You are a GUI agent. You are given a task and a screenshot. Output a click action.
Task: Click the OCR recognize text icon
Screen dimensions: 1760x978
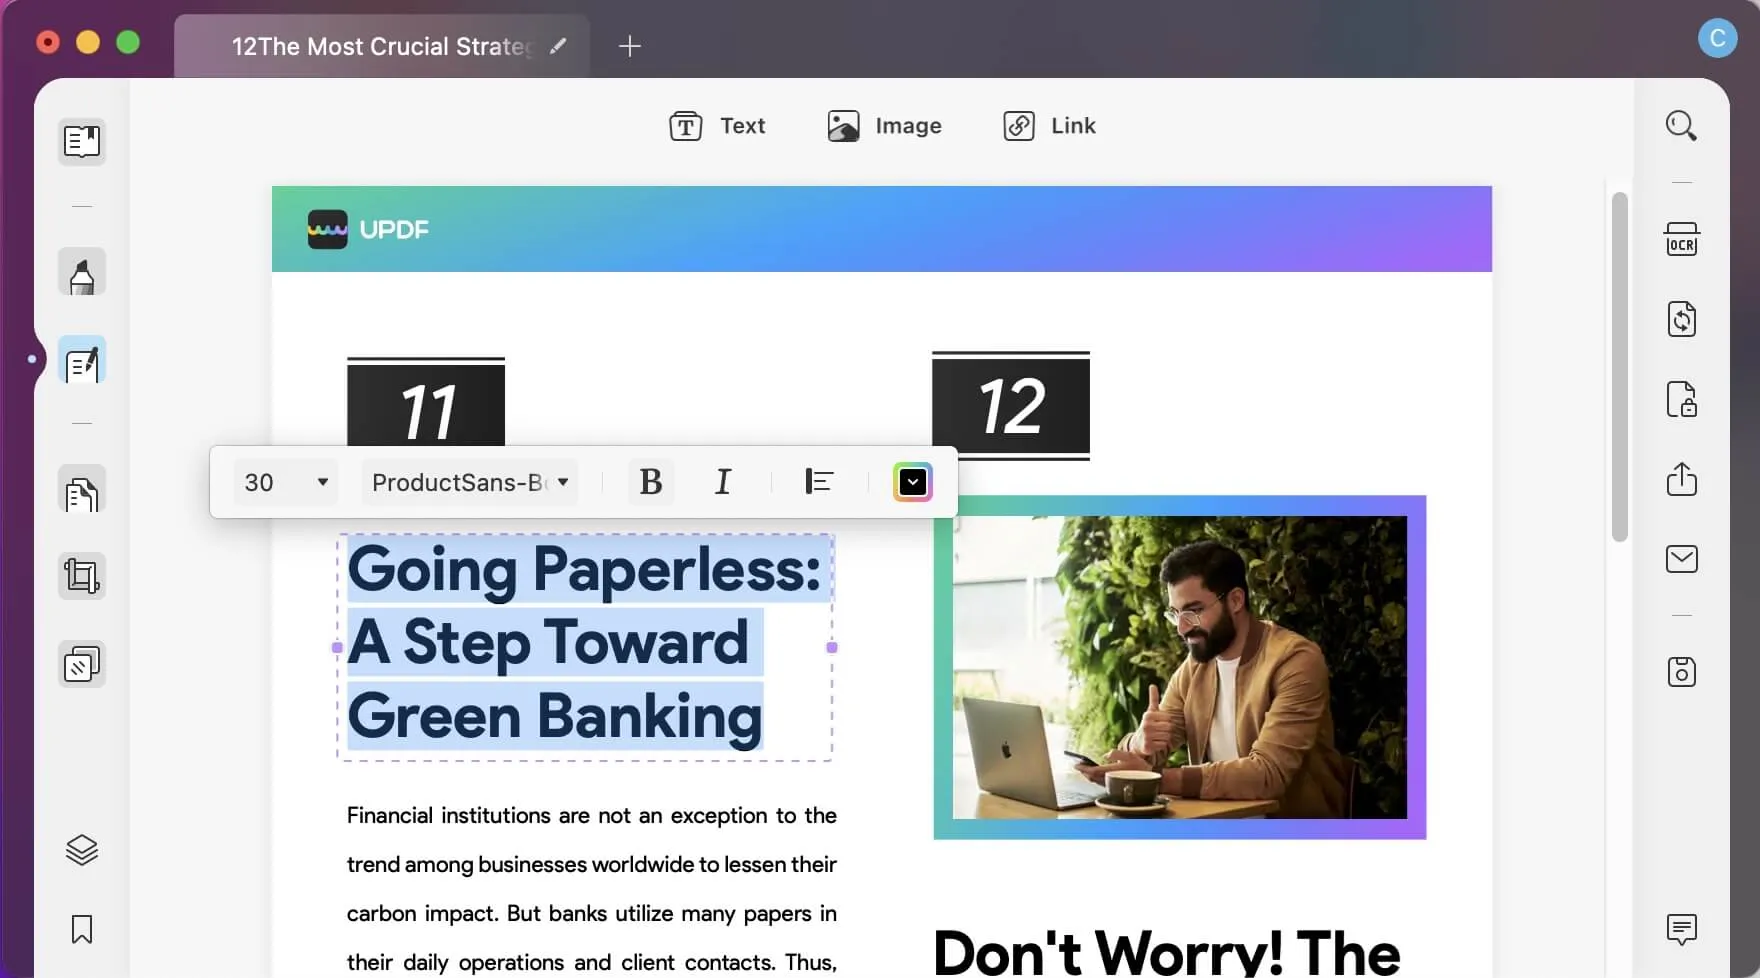tap(1681, 240)
